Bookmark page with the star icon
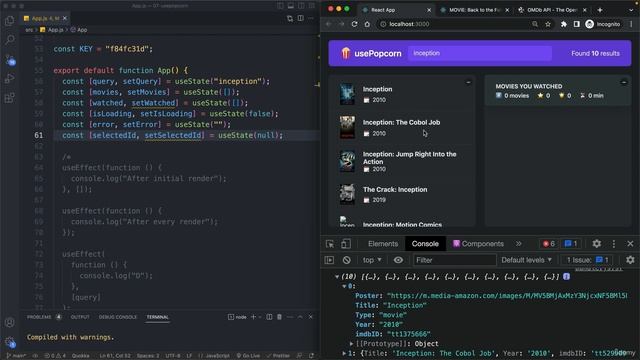This screenshot has height=360, width=640. 548,24
